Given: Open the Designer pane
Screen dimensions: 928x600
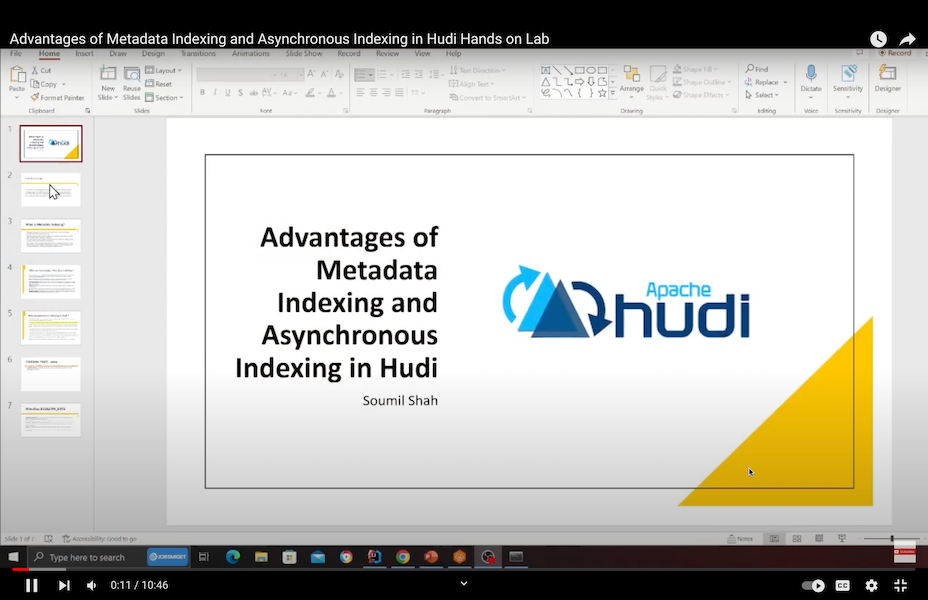Looking at the screenshot, I should pyautogui.click(x=887, y=78).
